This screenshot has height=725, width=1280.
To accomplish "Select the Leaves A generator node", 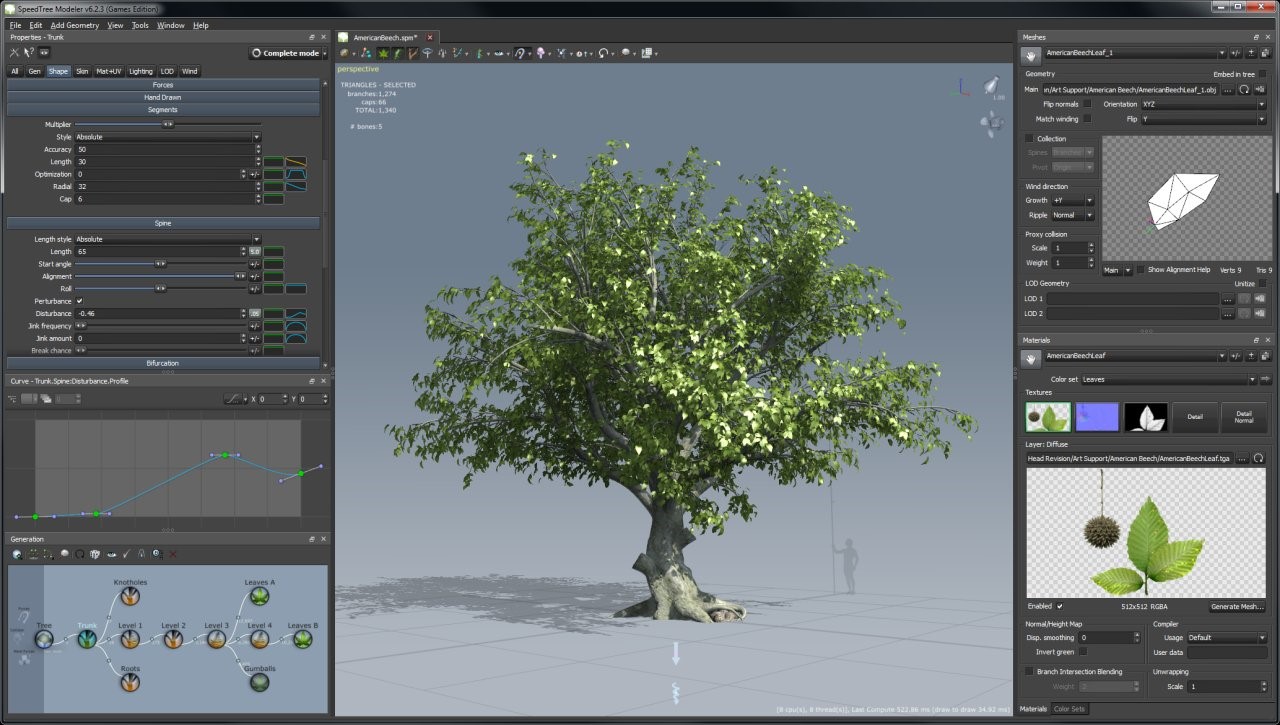I will 259,597.
